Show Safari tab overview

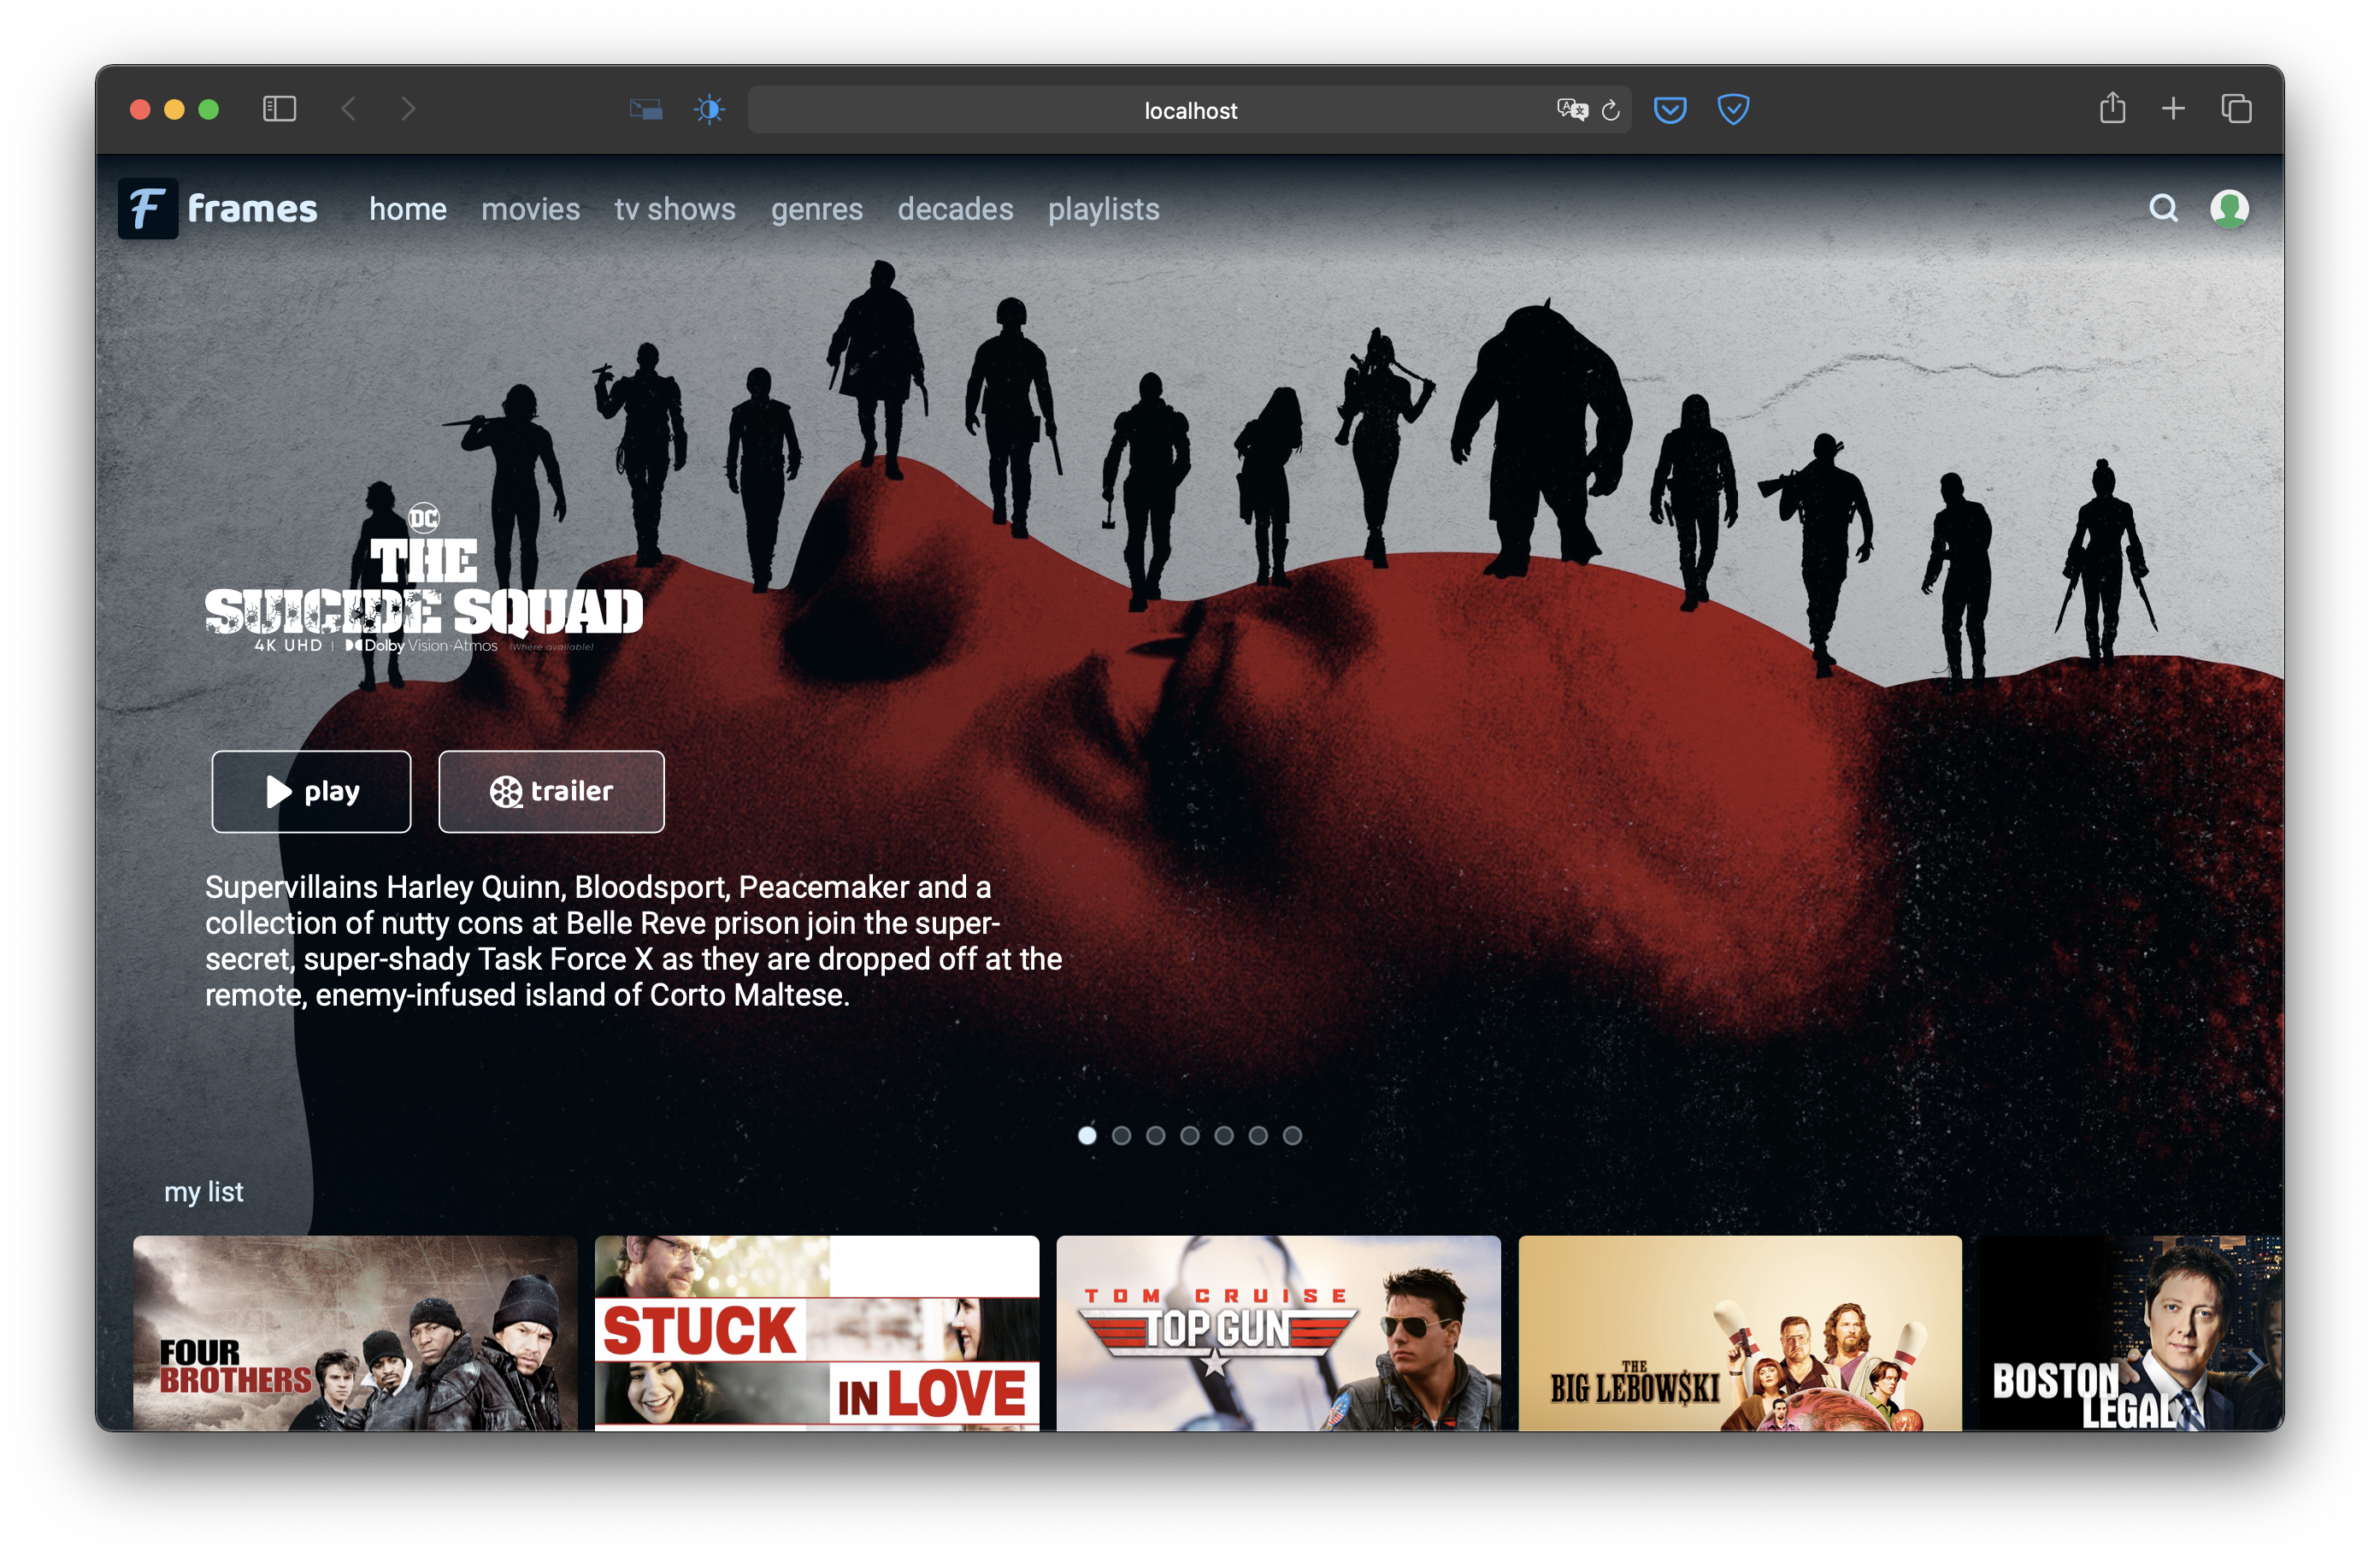click(x=2236, y=108)
